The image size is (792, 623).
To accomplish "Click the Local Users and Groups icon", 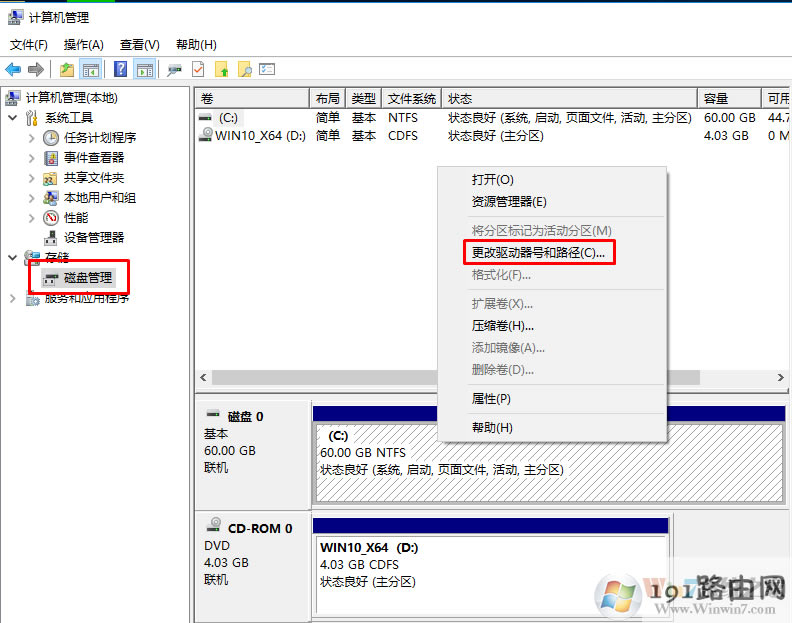I will (51, 198).
